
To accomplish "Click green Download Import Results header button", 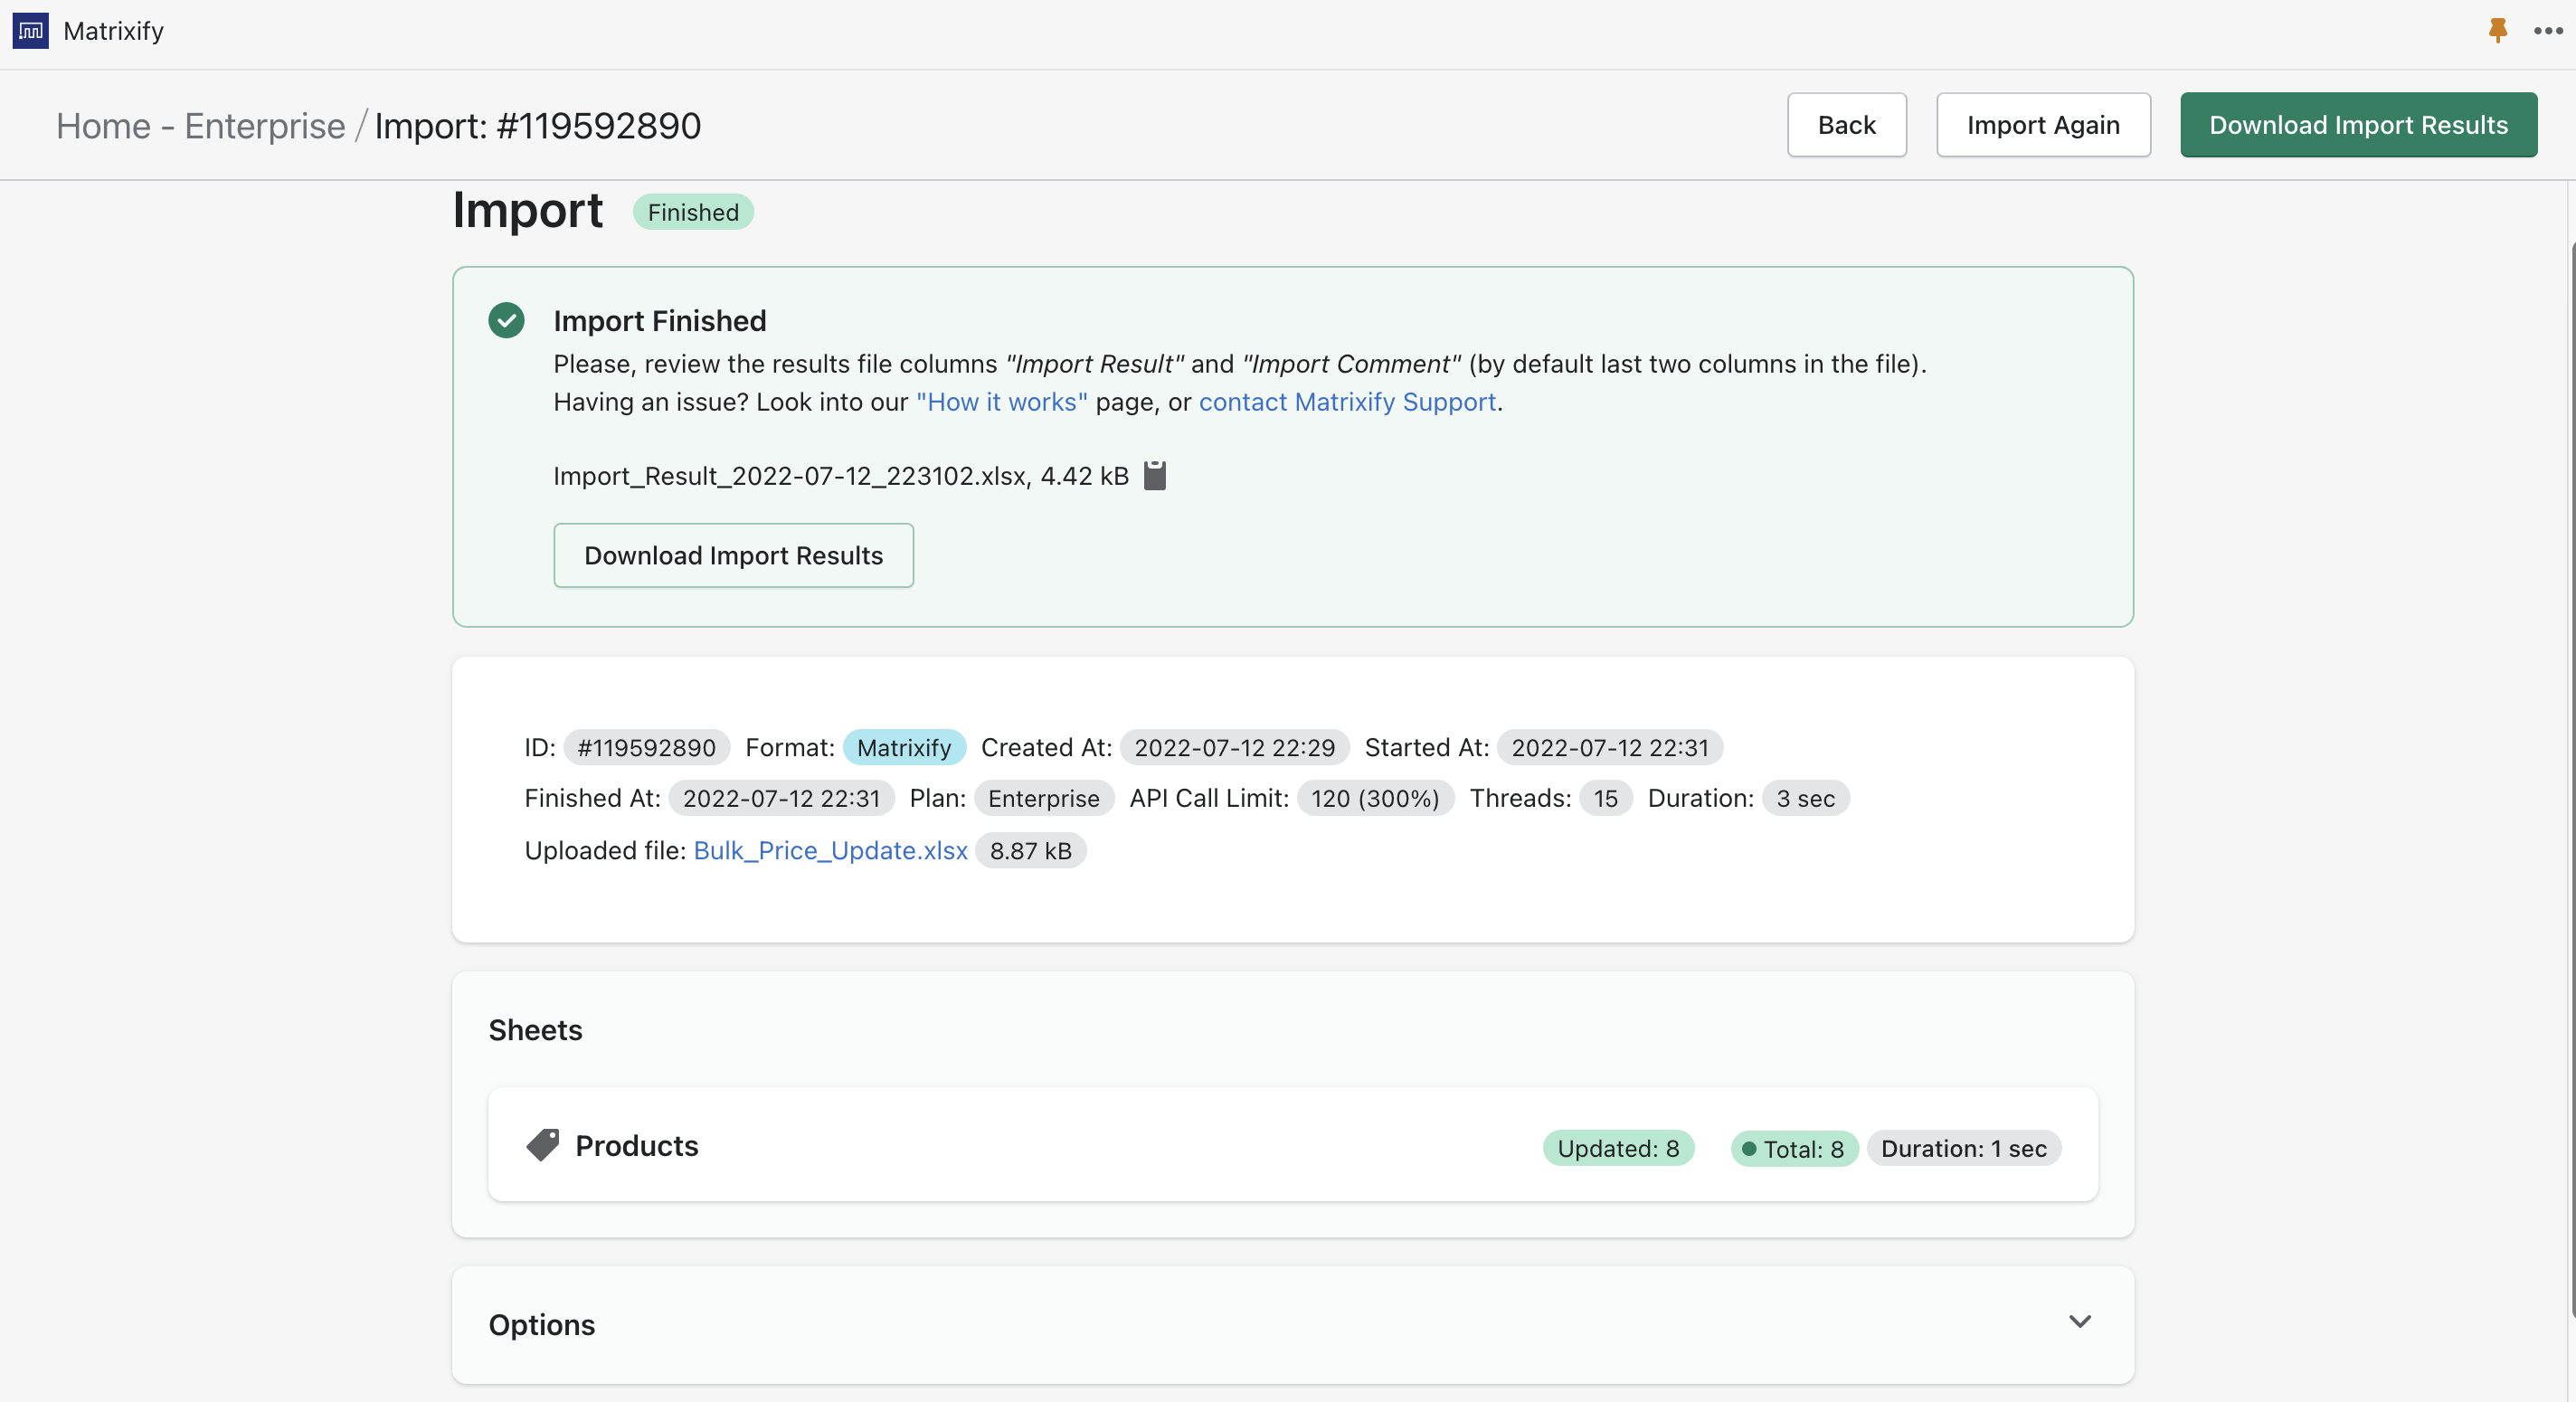I will 2357,125.
